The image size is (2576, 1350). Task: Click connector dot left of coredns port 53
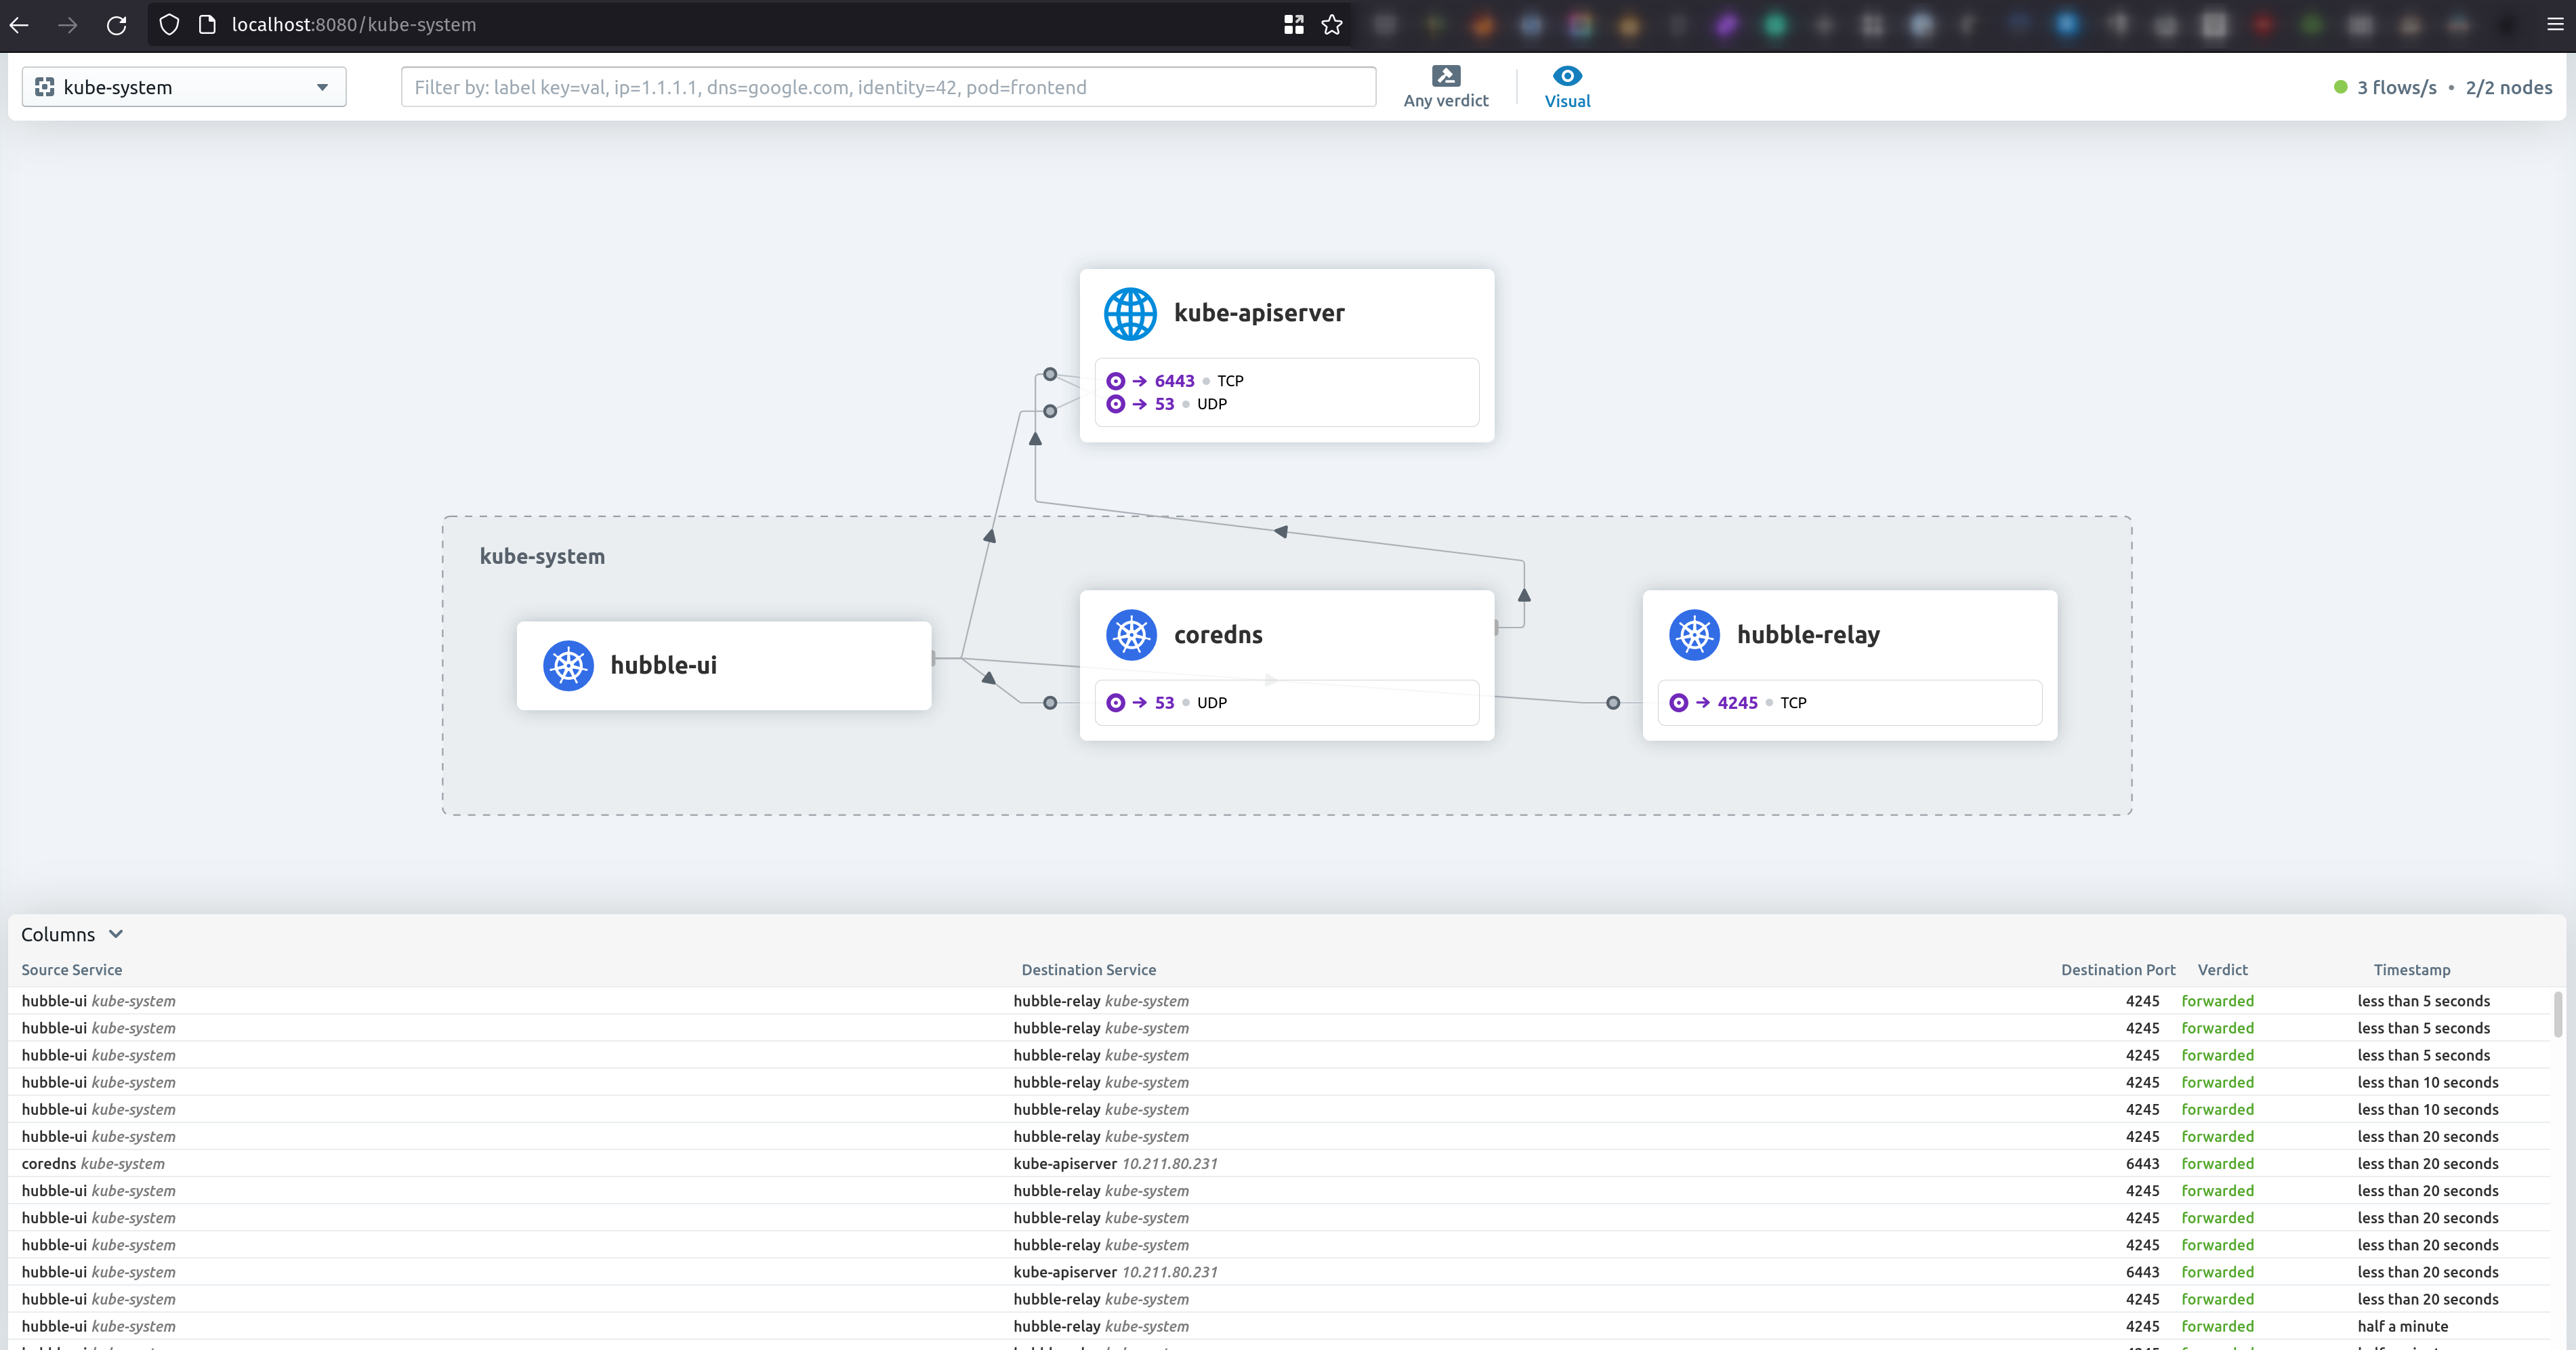[x=1050, y=703]
